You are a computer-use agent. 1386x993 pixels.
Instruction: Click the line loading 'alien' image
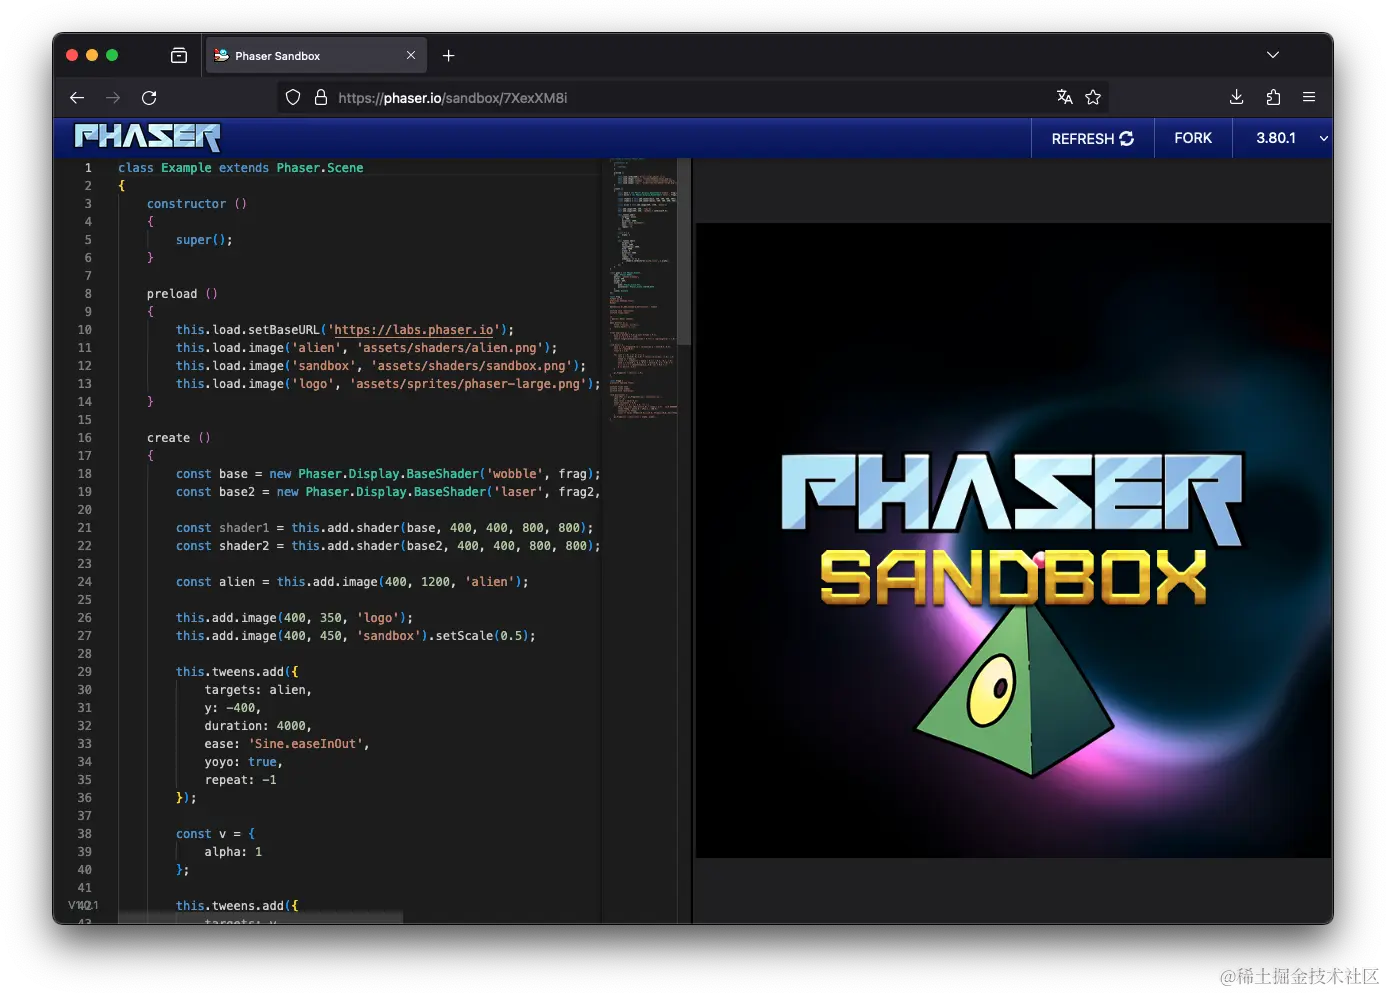click(x=367, y=348)
